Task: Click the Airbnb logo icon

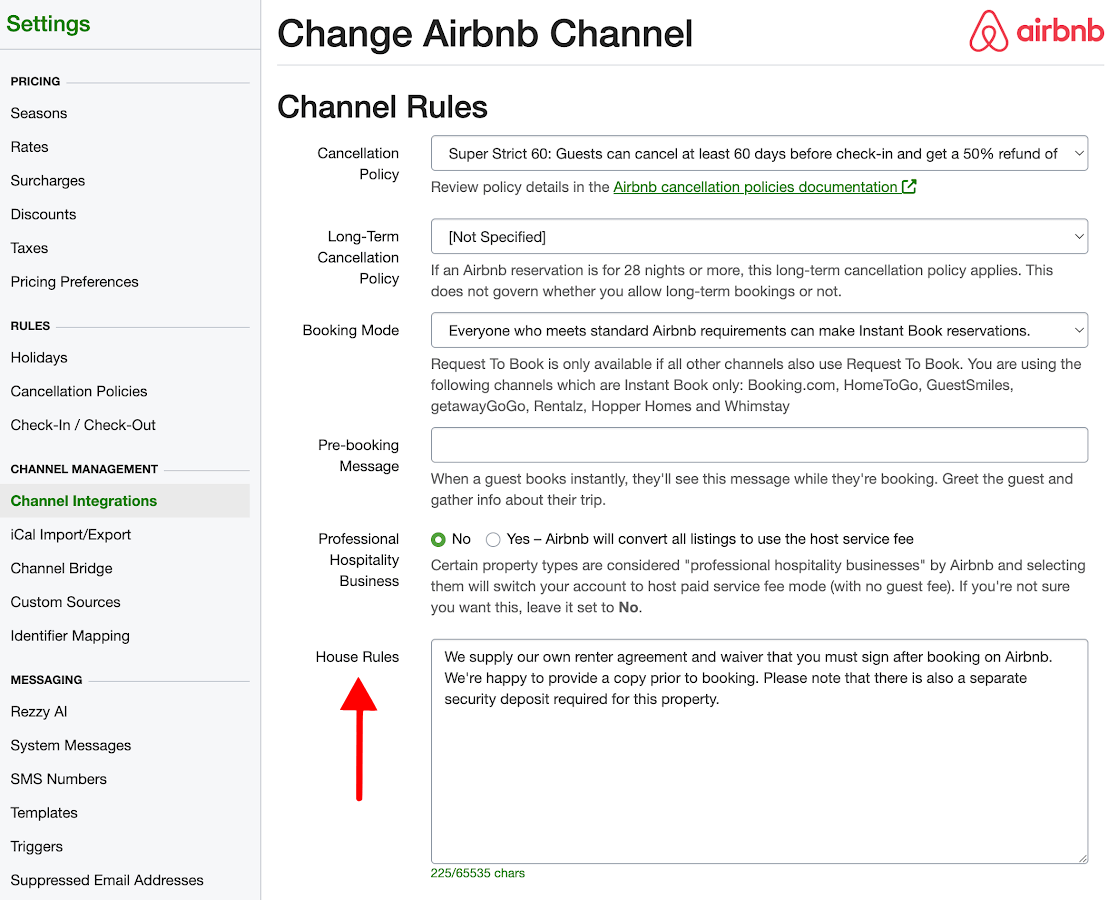Action: coord(988,31)
